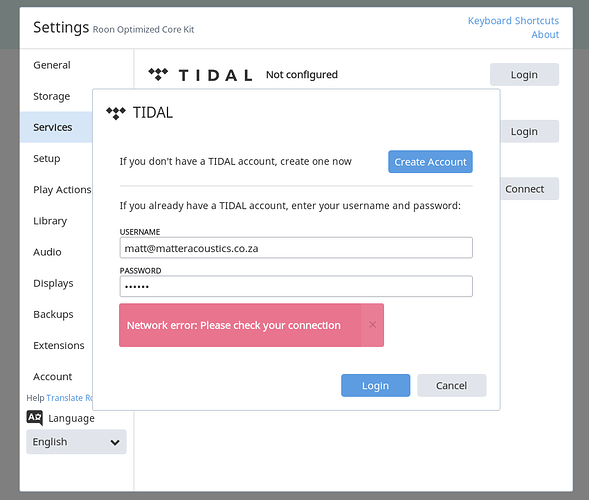Focus the Username input field
This screenshot has width=589, height=500.
[296, 248]
